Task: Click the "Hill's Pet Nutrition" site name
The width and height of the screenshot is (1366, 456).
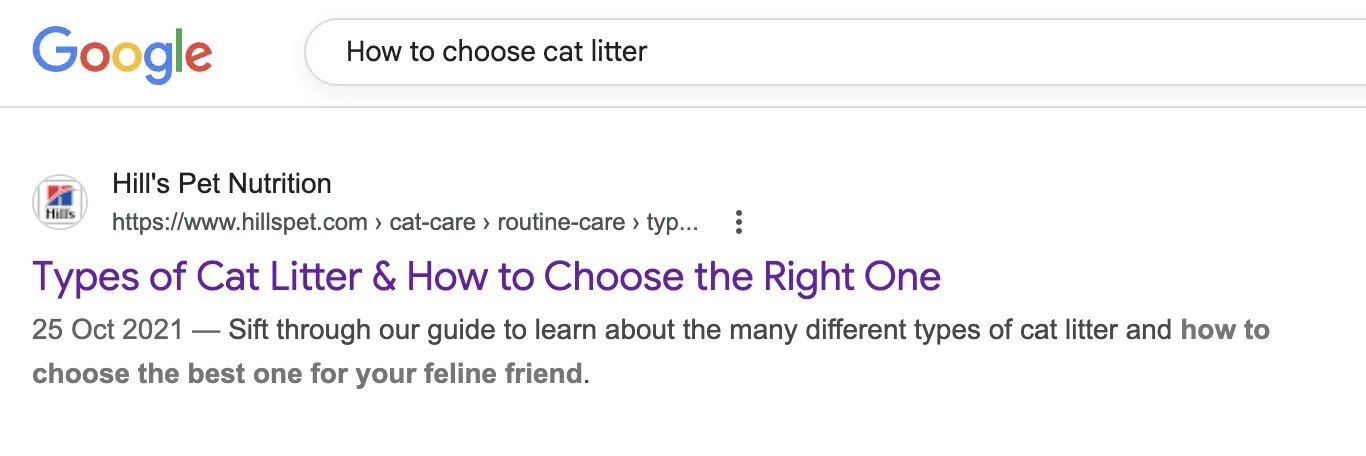Action: click(221, 184)
